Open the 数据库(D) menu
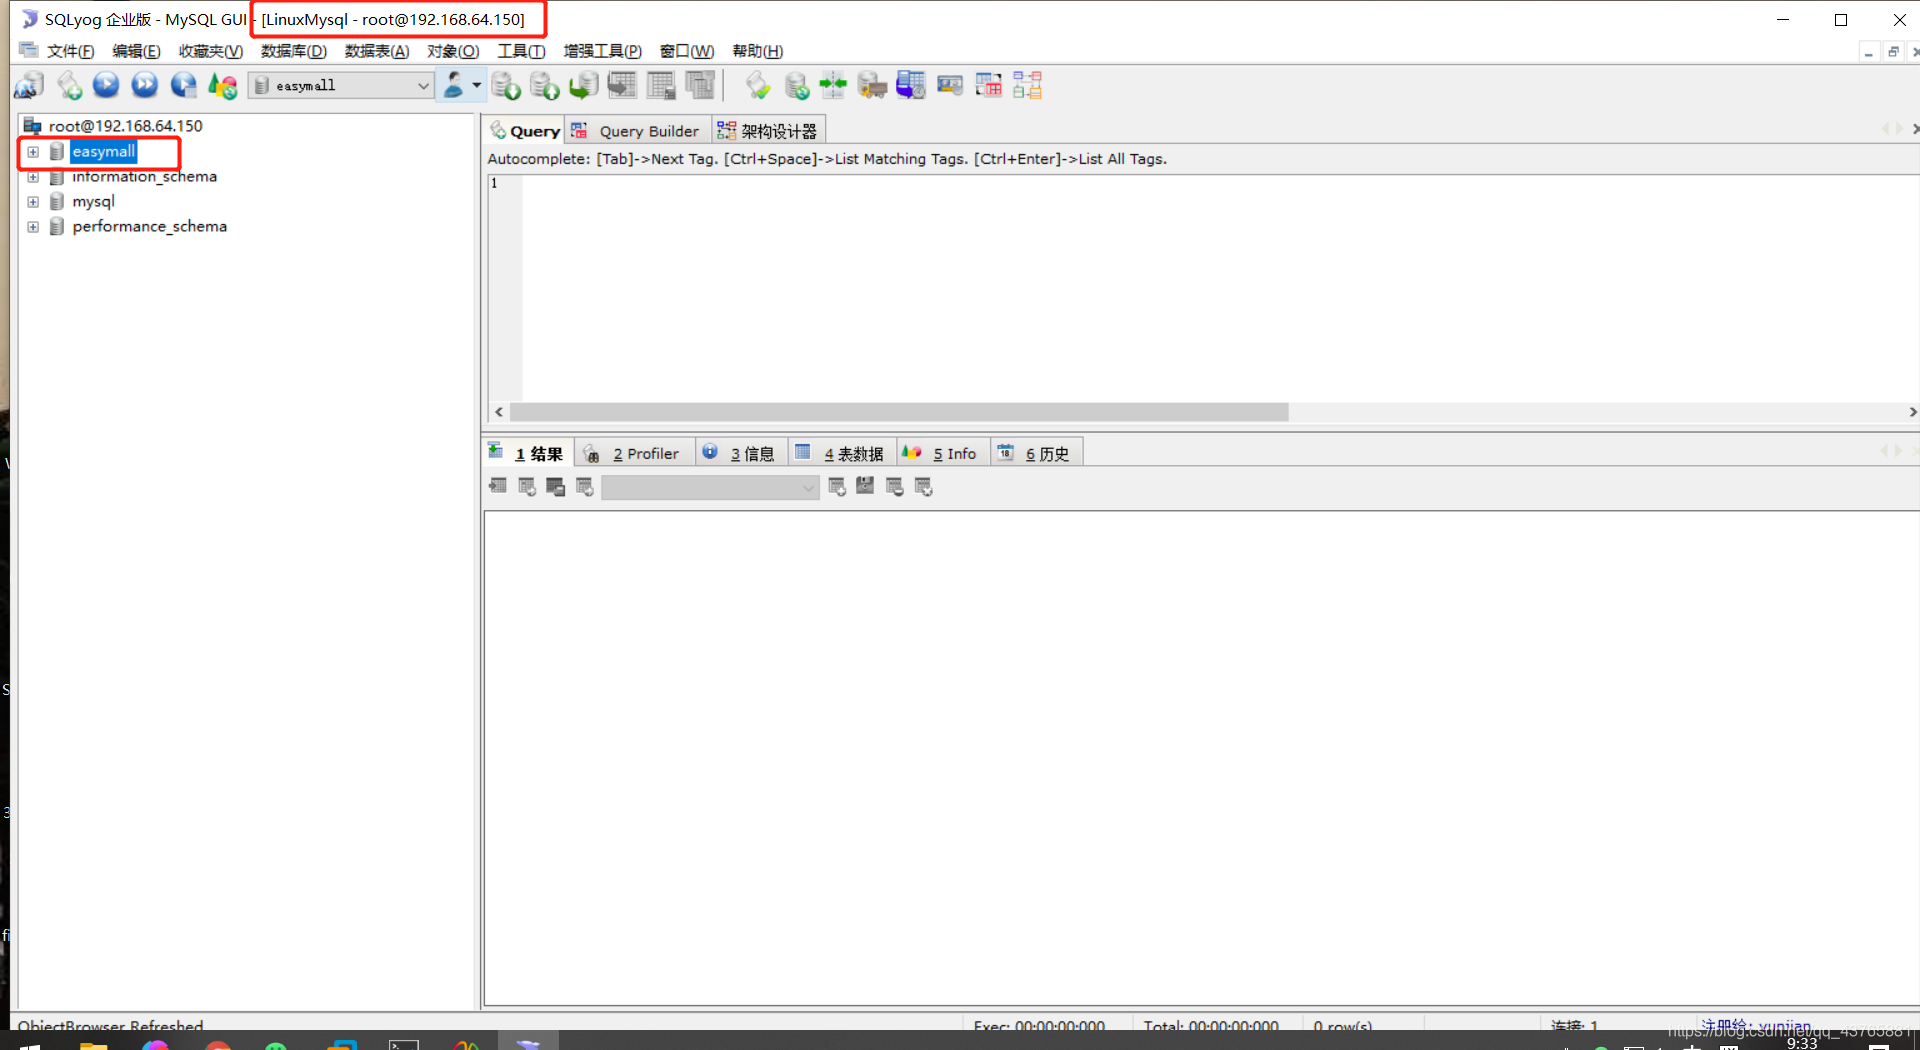Viewport: 1920px width, 1050px height. point(293,51)
